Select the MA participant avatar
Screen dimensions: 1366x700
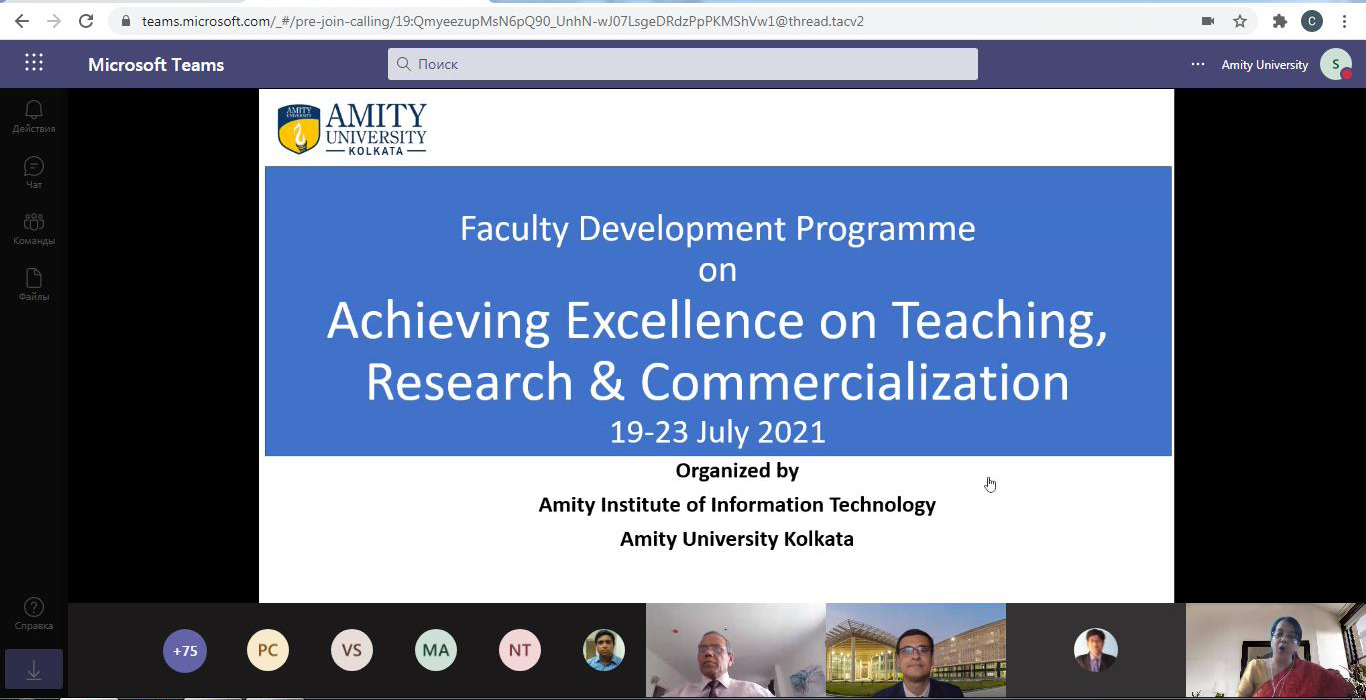436,650
